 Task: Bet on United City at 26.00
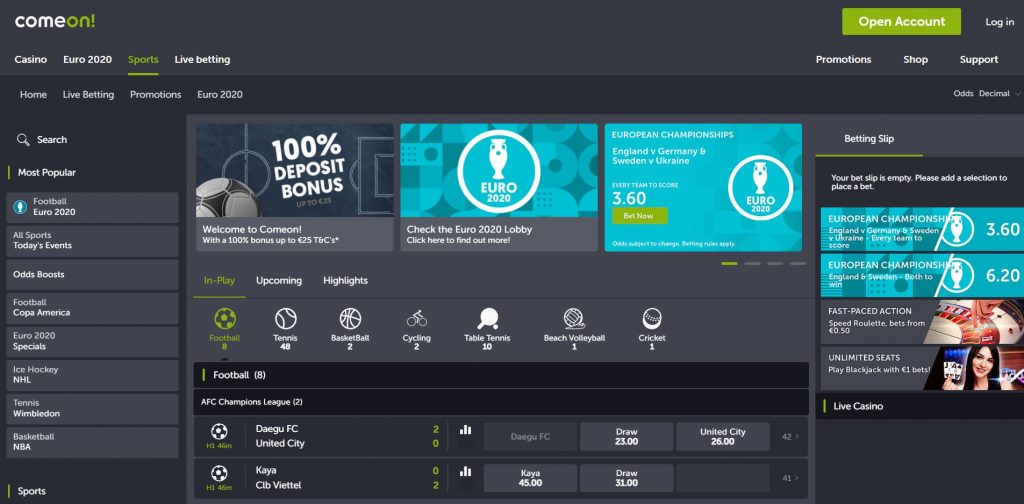[x=722, y=437]
